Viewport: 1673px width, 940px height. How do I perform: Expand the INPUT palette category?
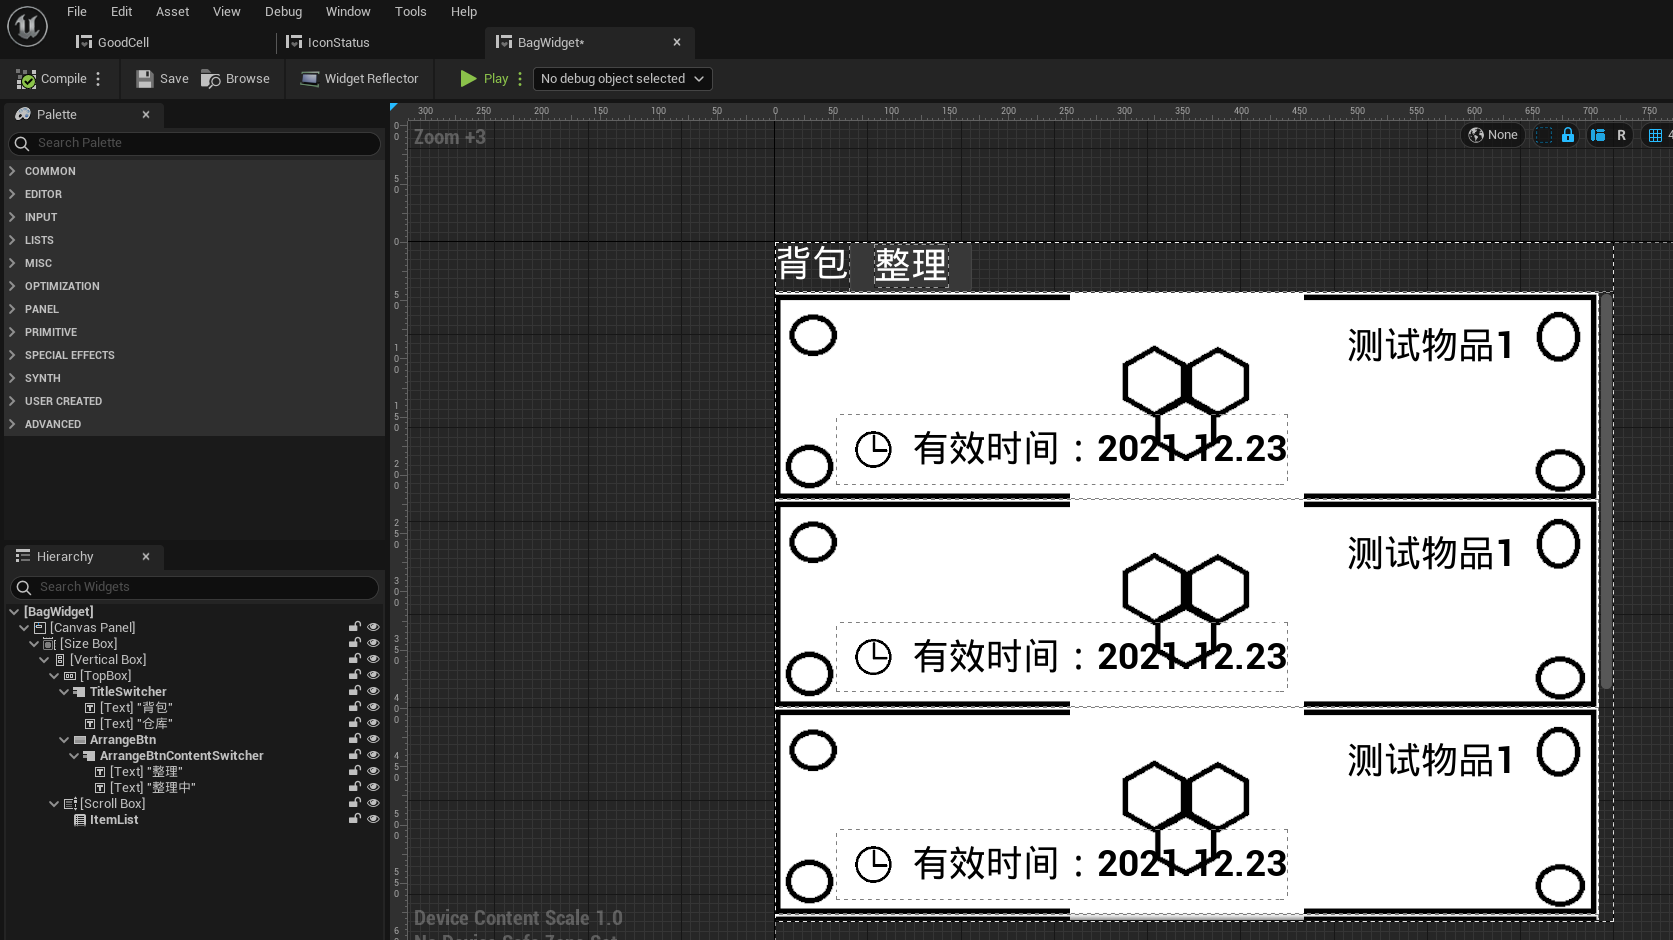pyautogui.click(x=12, y=217)
